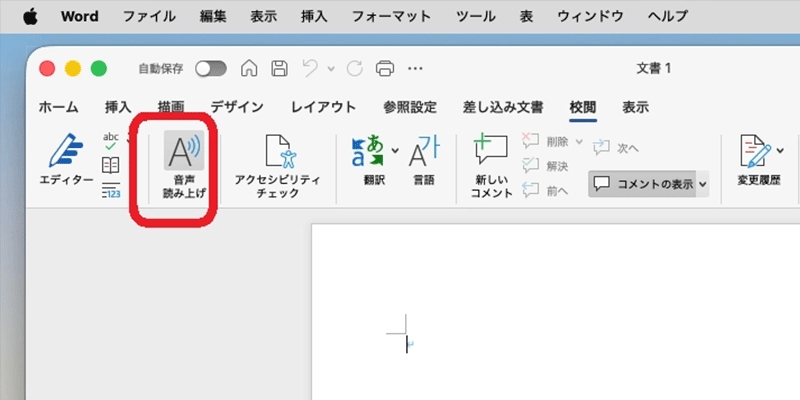Open the Editor (エディター) tool

[66, 159]
